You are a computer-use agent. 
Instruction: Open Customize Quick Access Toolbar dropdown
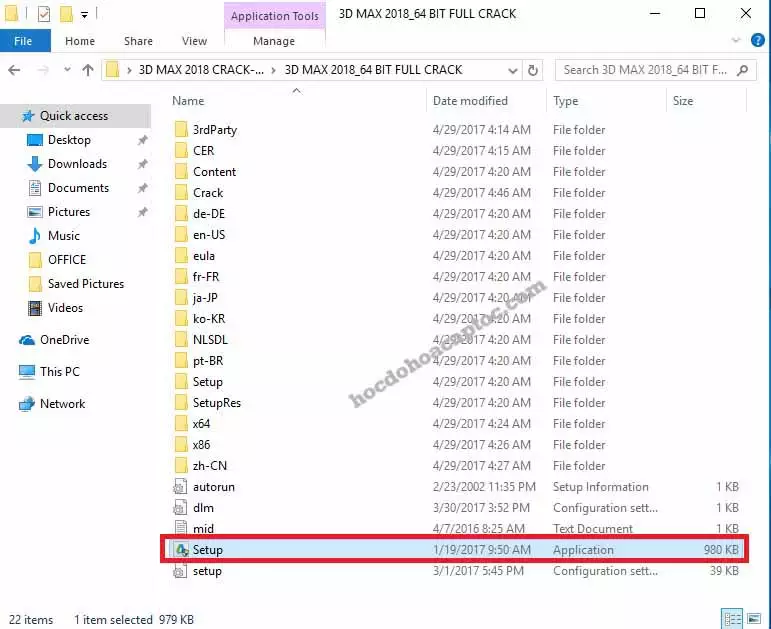click(85, 15)
